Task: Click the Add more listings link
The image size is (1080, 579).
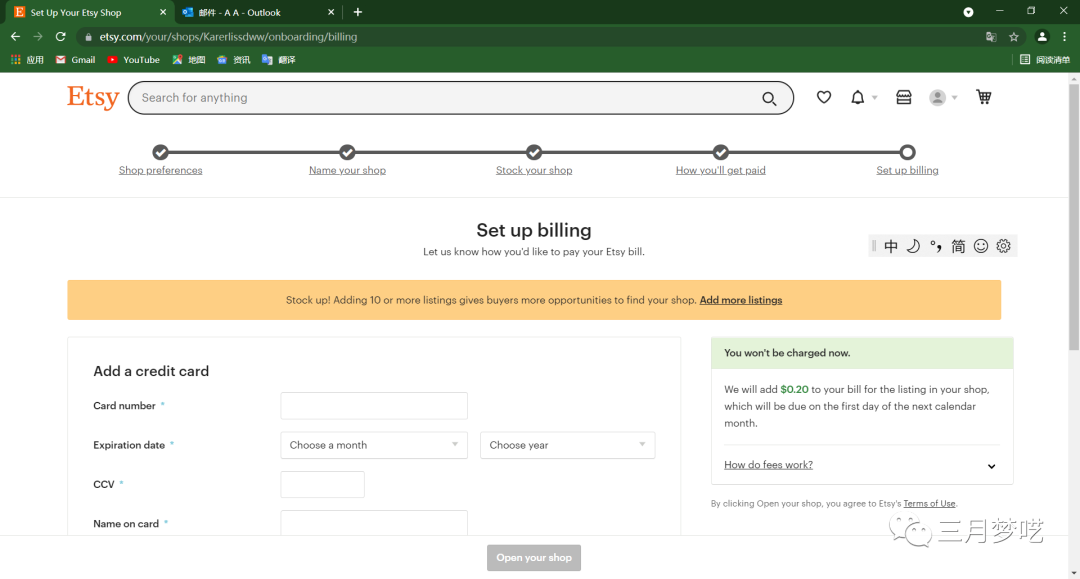Action: (741, 300)
